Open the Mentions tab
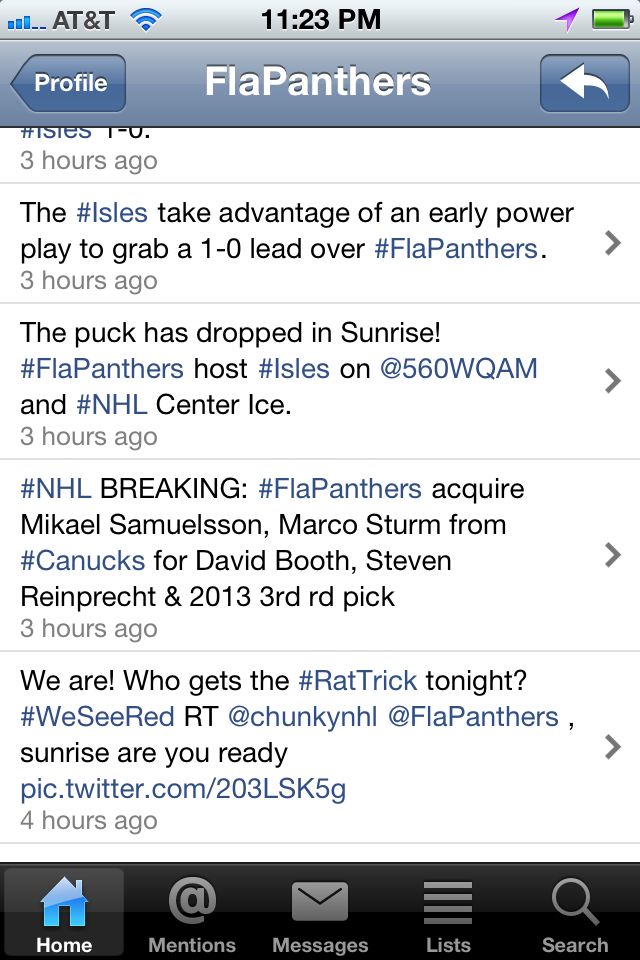This screenshot has height=960, width=640. click(x=192, y=911)
